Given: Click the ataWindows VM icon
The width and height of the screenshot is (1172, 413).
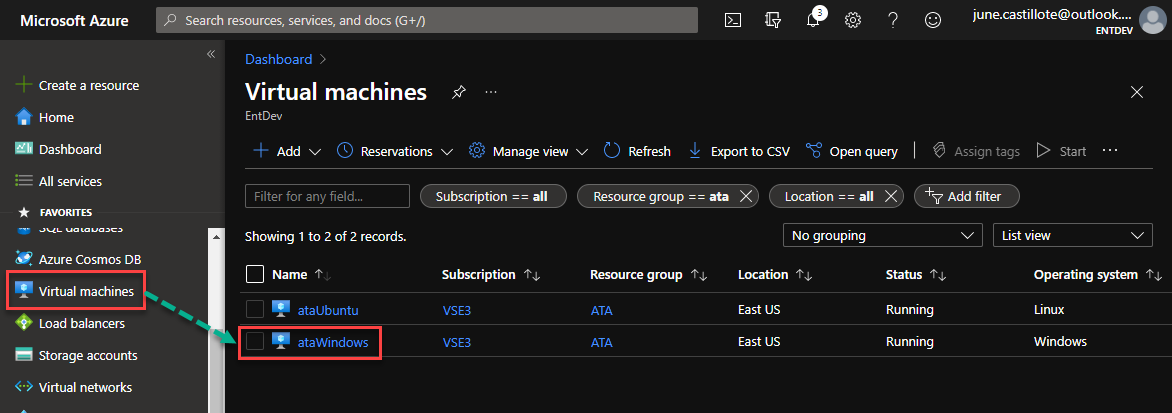Looking at the screenshot, I should click(281, 342).
